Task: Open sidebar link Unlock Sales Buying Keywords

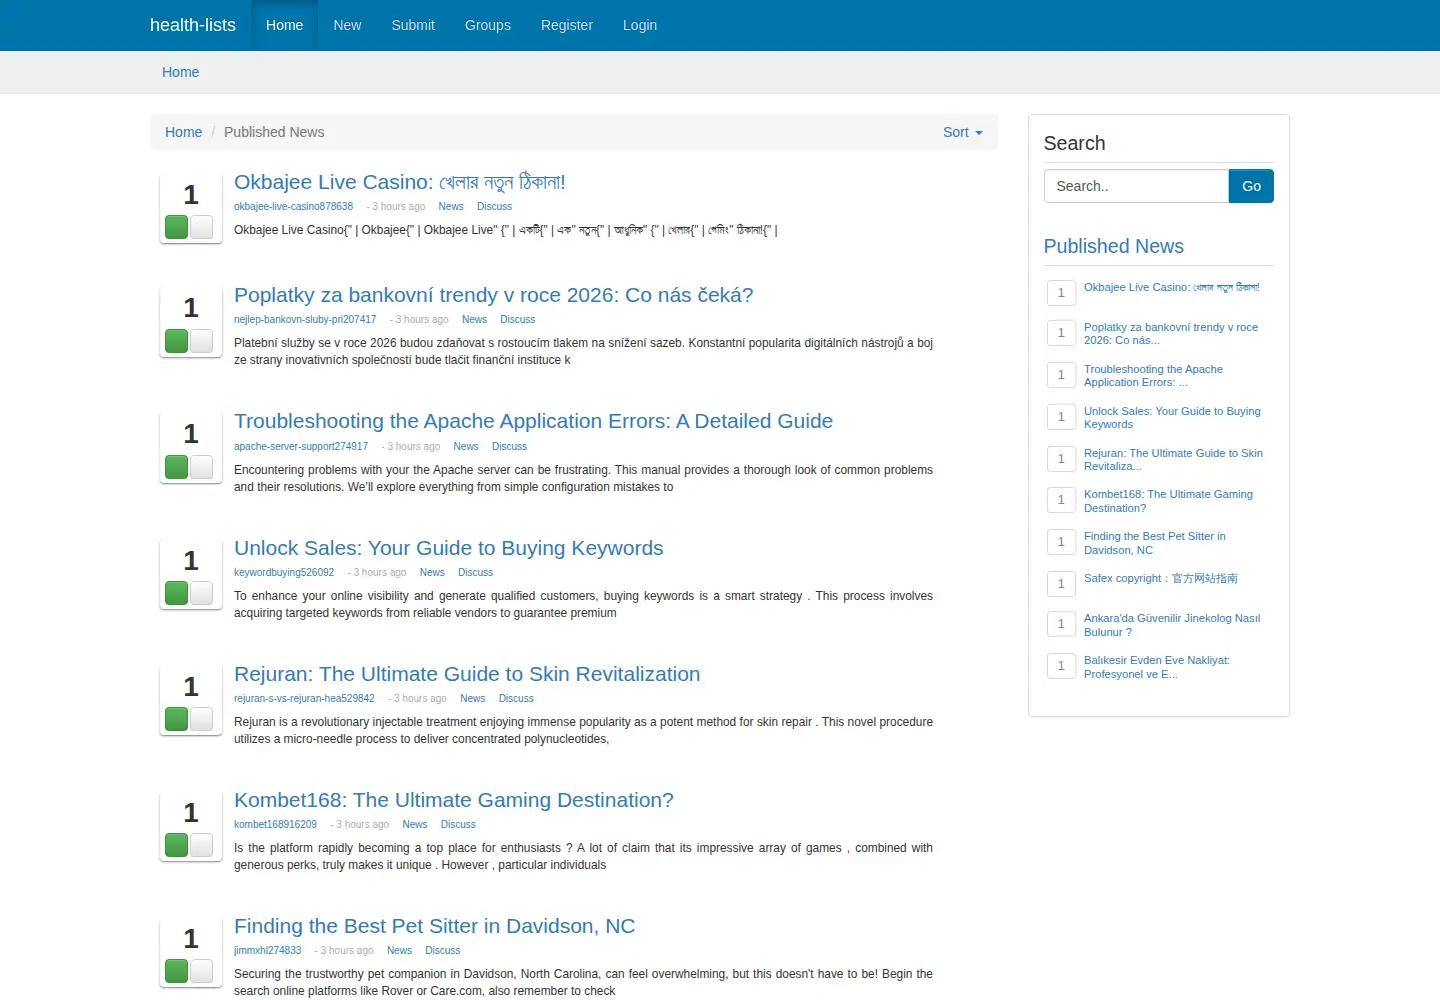Action: coord(1172,418)
